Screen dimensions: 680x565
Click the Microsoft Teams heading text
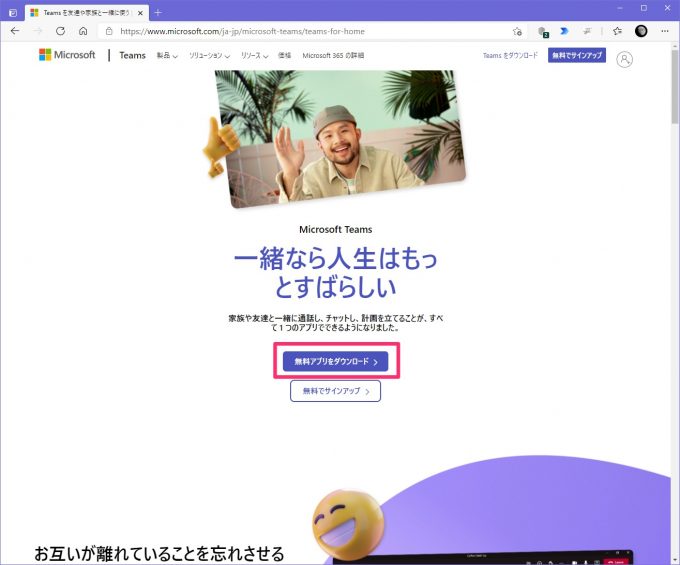336,229
